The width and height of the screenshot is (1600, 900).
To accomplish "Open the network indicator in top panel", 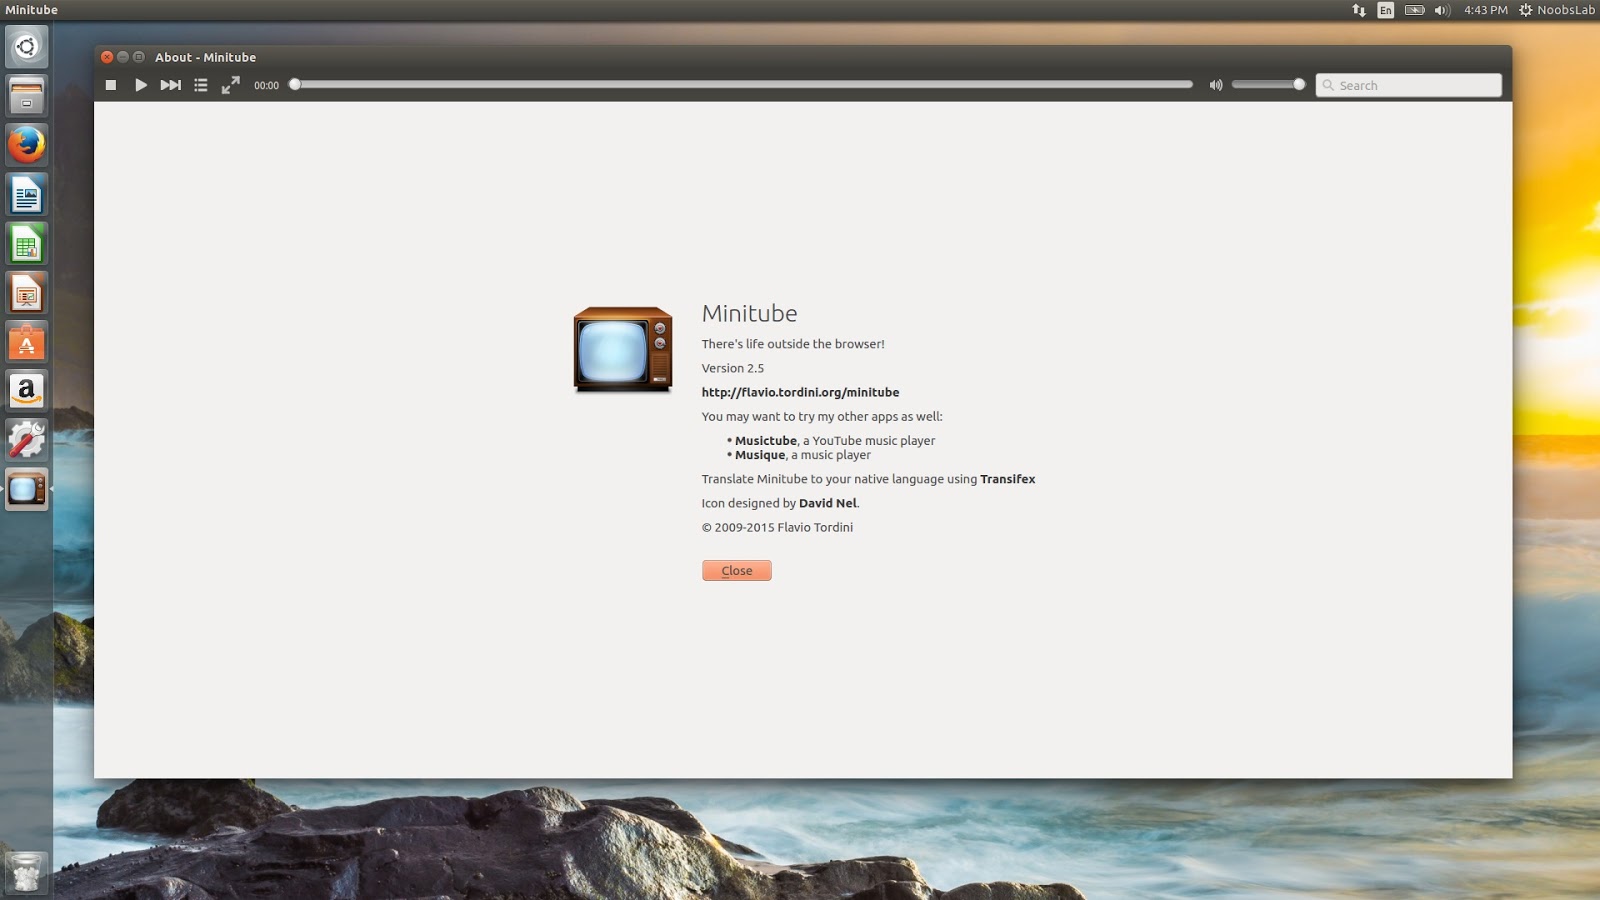I will click(1359, 10).
